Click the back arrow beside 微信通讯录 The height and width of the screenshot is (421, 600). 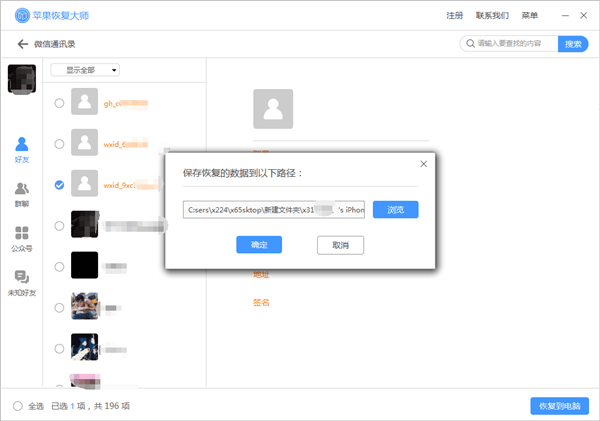(x=22, y=44)
